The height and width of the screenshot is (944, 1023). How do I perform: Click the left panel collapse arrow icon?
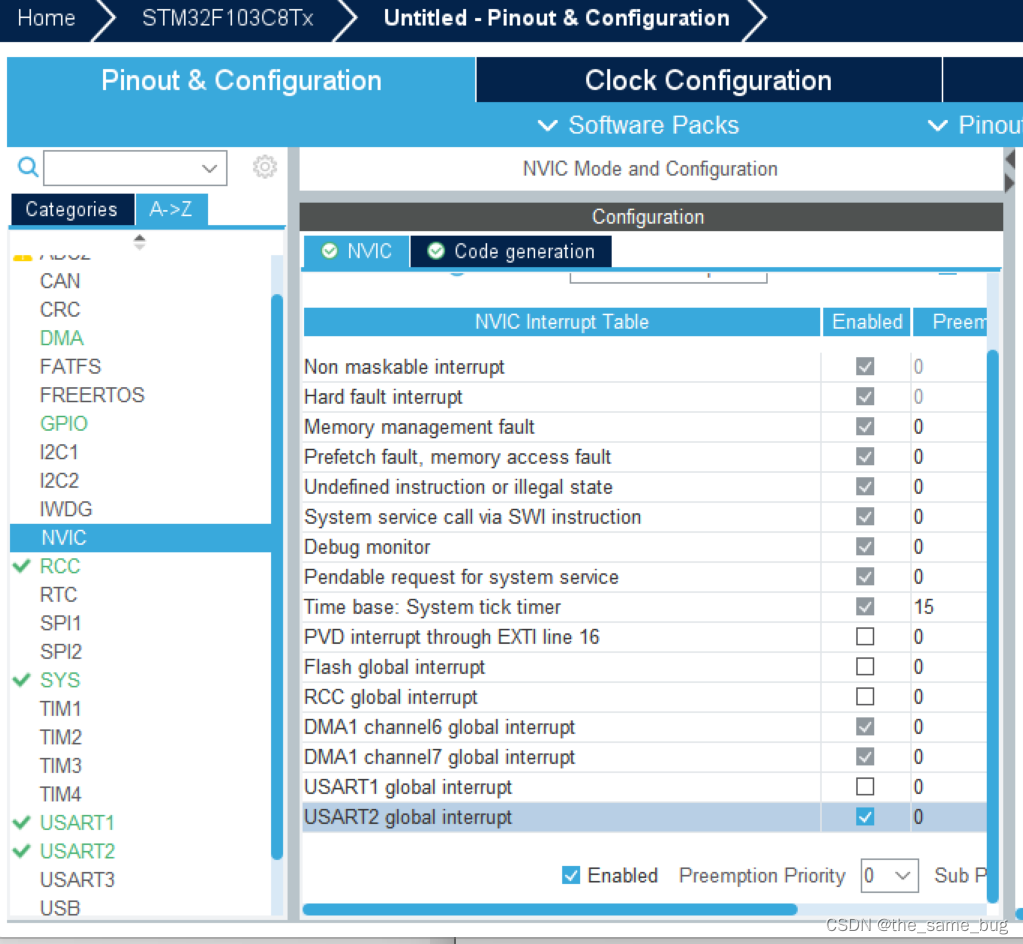(x=1010, y=159)
